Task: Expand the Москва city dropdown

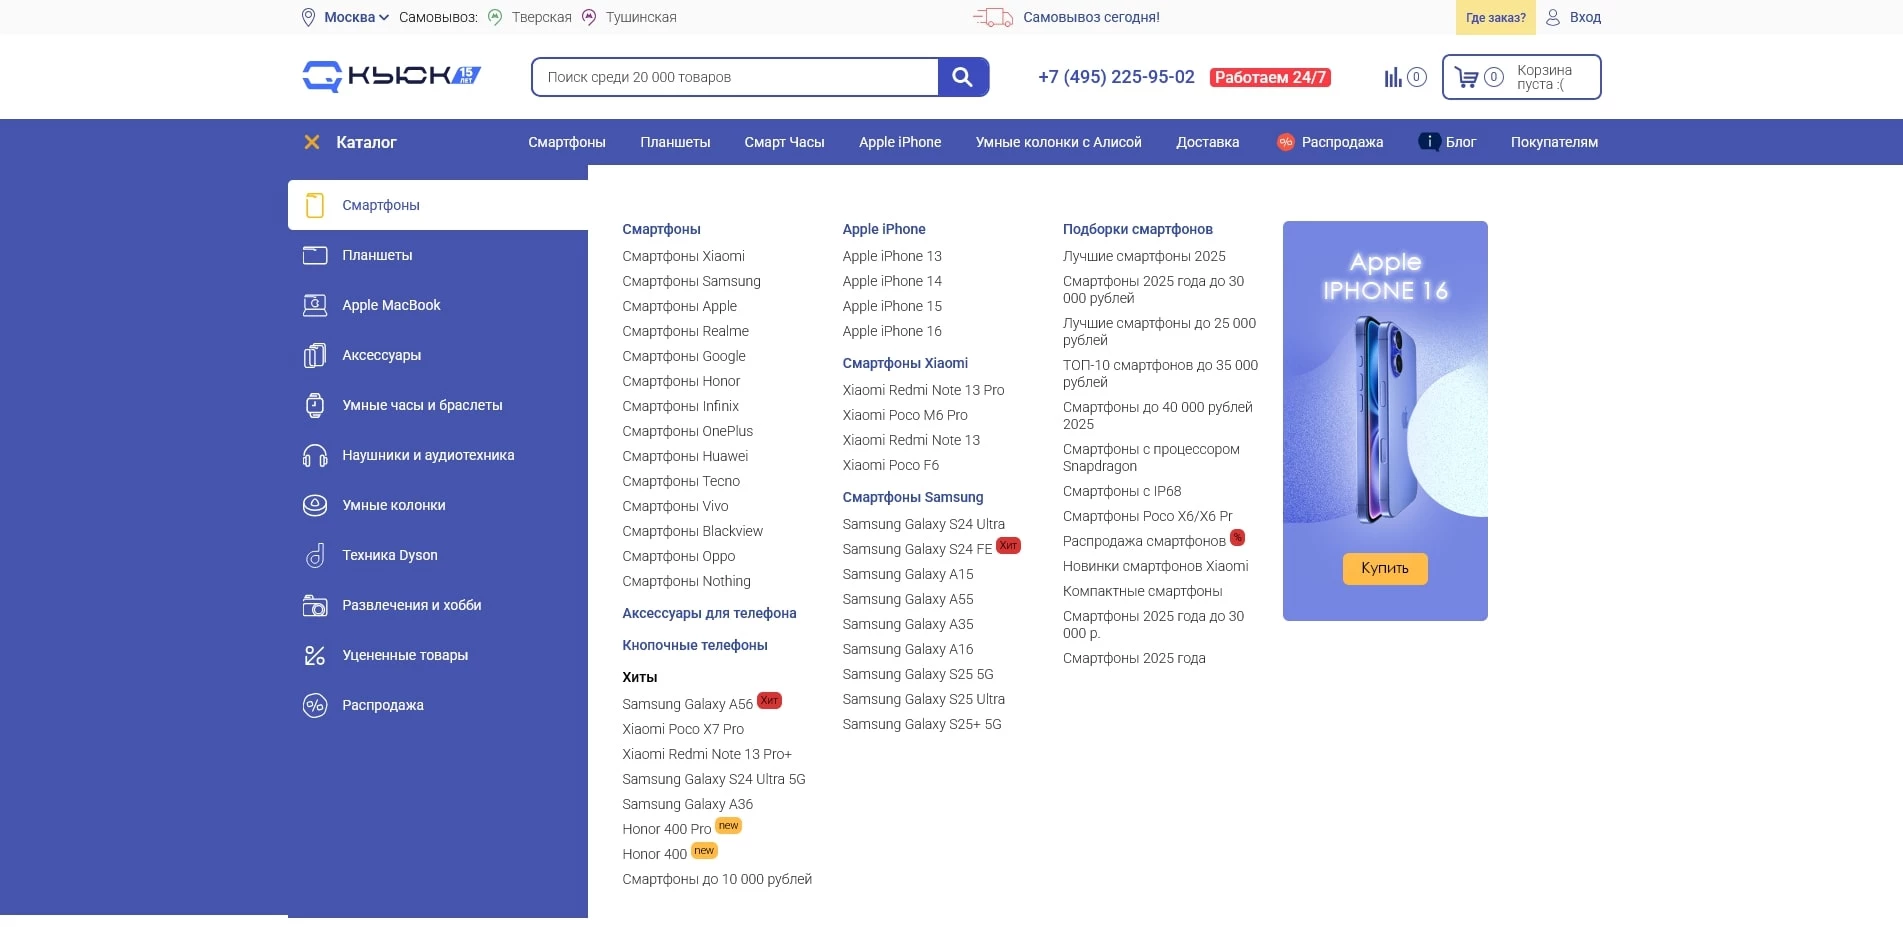Action: coord(355,17)
